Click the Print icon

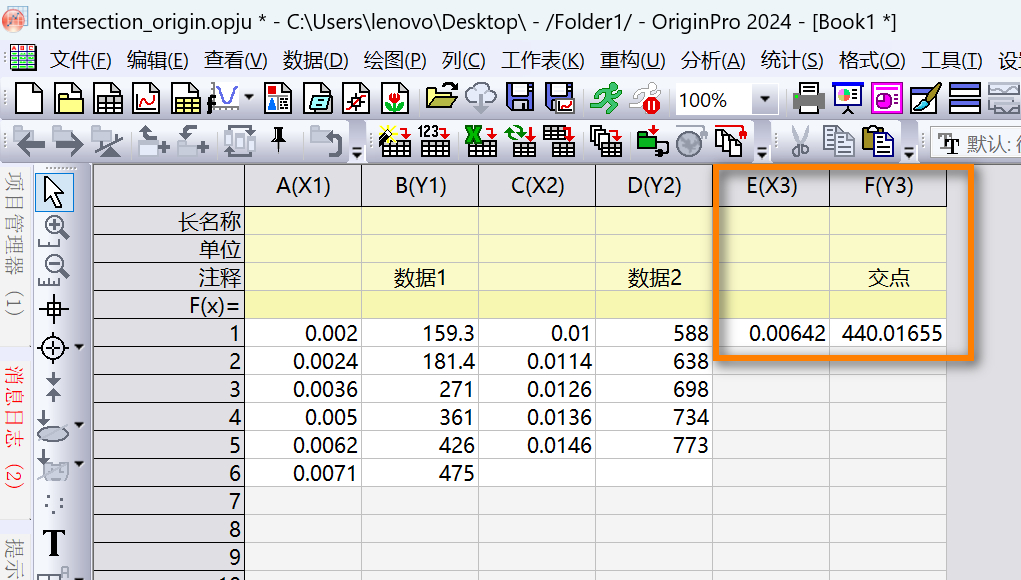pyautogui.click(x=808, y=99)
